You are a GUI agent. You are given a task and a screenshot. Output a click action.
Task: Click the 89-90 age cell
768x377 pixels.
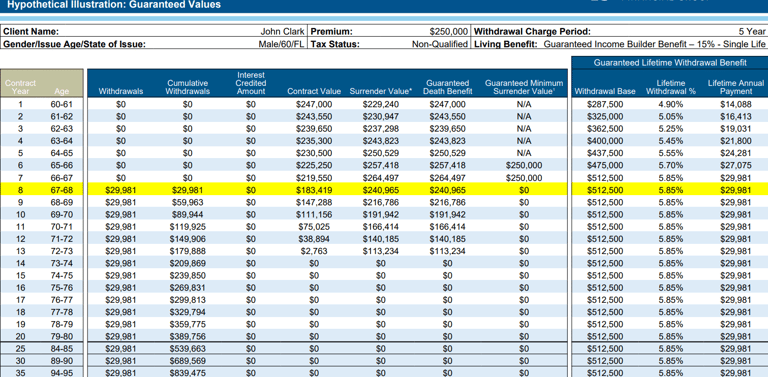coord(62,361)
